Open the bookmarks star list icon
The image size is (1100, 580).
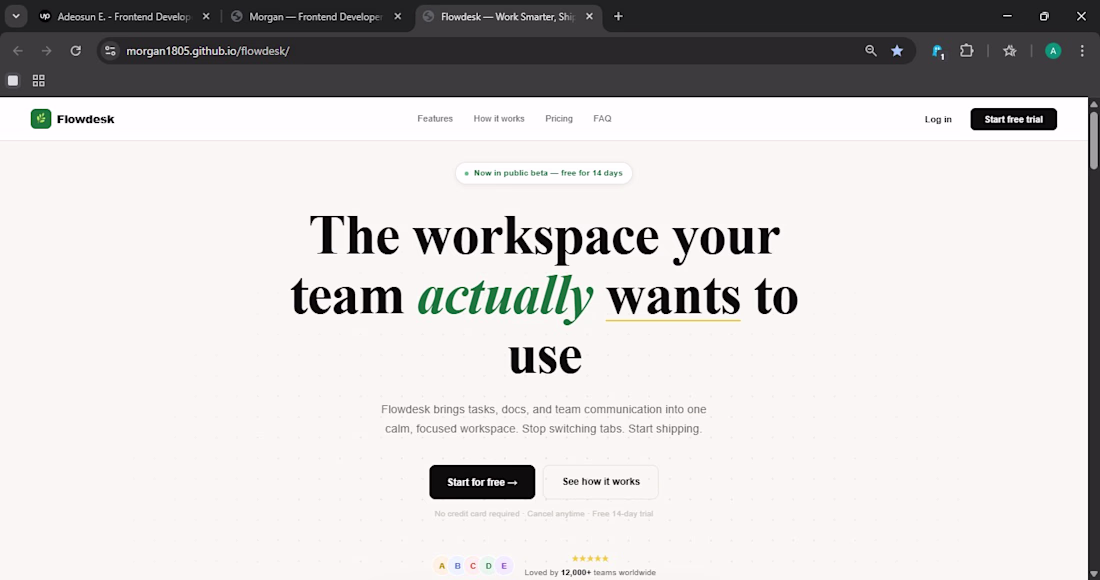(x=1010, y=50)
